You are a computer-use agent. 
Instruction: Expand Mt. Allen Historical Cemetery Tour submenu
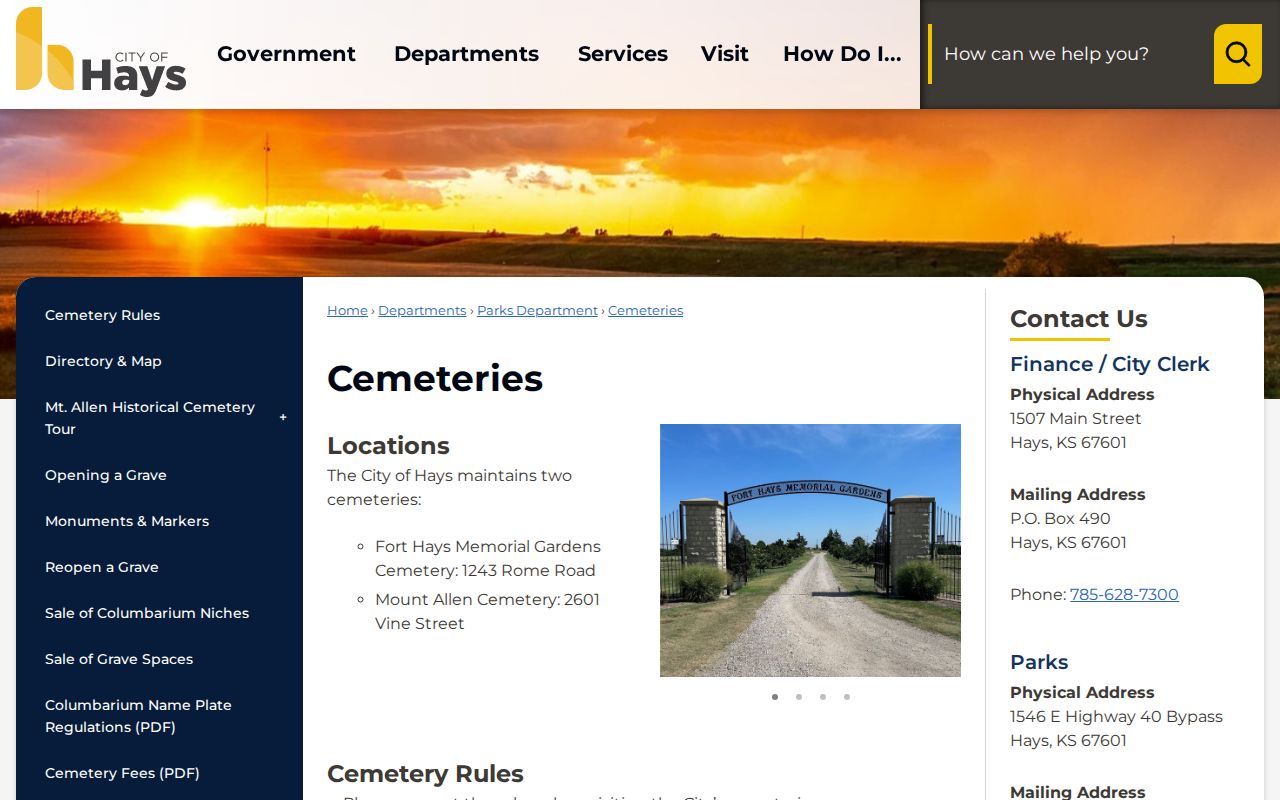coord(283,418)
